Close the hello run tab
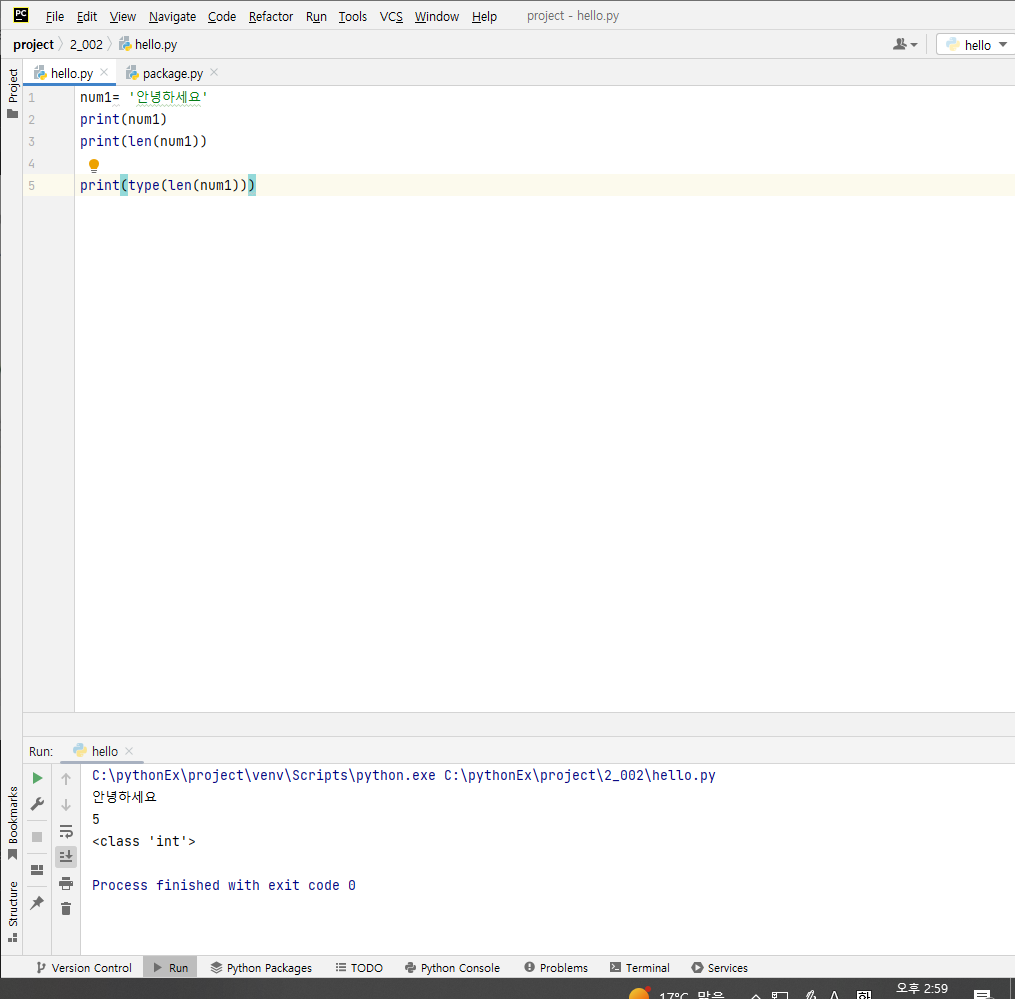Image resolution: width=1015 pixels, height=999 pixels. (x=129, y=751)
